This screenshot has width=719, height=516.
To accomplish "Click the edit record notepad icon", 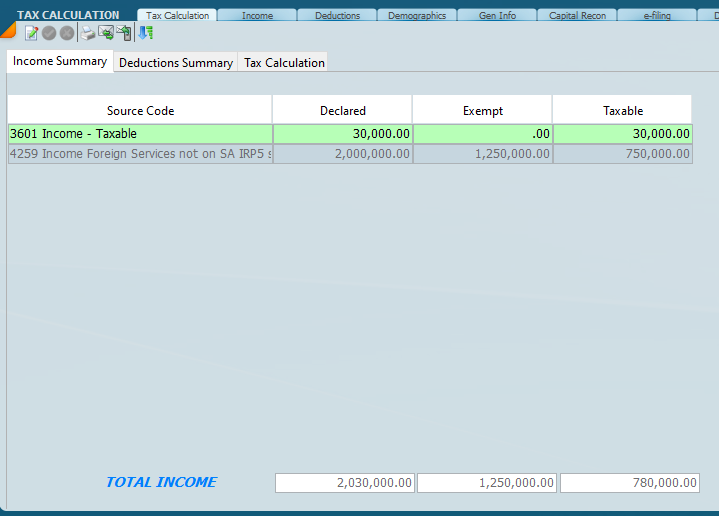I will tap(32, 33).
